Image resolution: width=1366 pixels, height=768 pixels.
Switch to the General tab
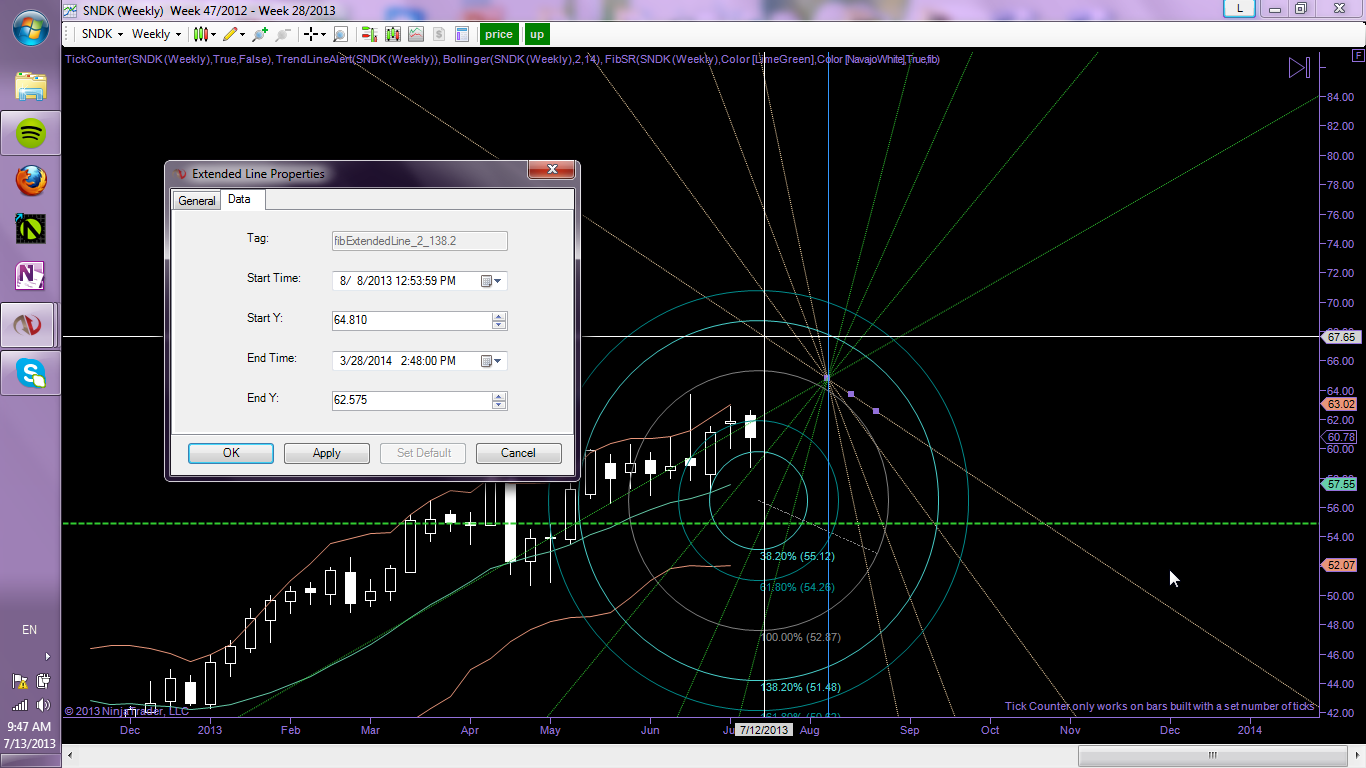197,201
